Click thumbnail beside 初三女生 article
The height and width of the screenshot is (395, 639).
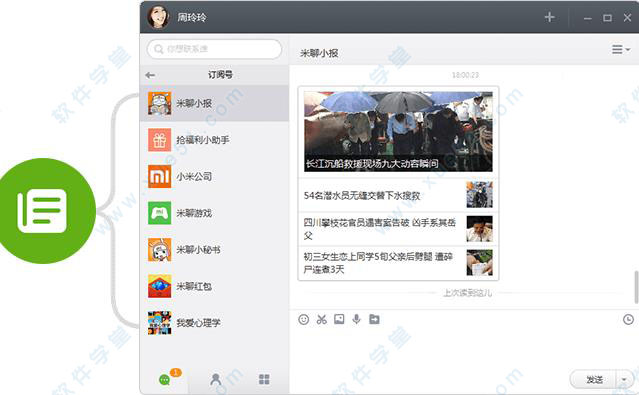[479, 263]
